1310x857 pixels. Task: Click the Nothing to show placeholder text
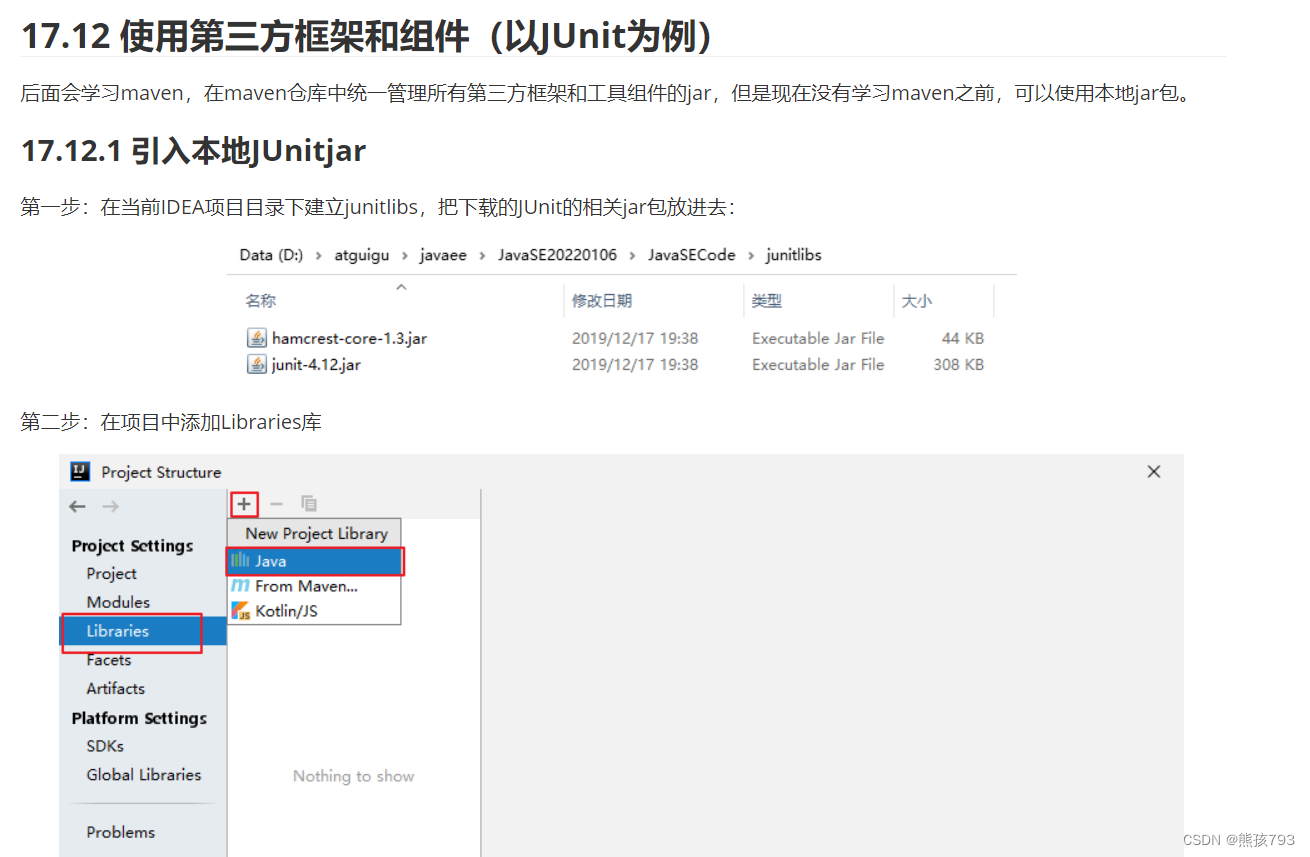click(353, 776)
